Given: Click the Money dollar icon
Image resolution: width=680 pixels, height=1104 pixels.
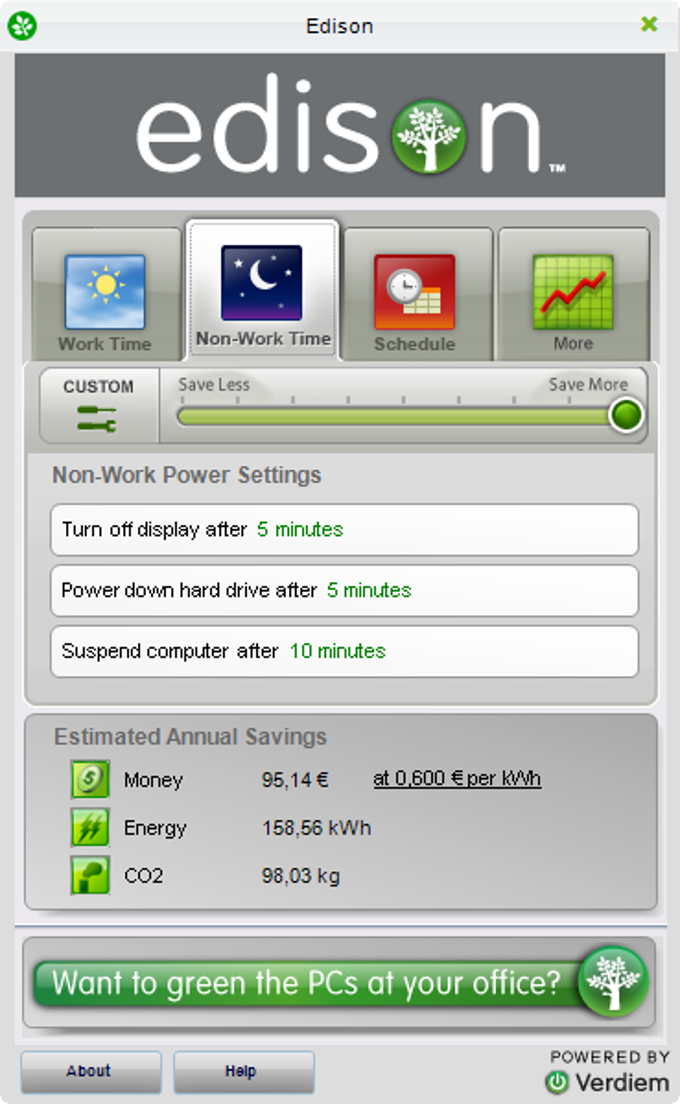Looking at the screenshot, I should (x=90, y=779).
